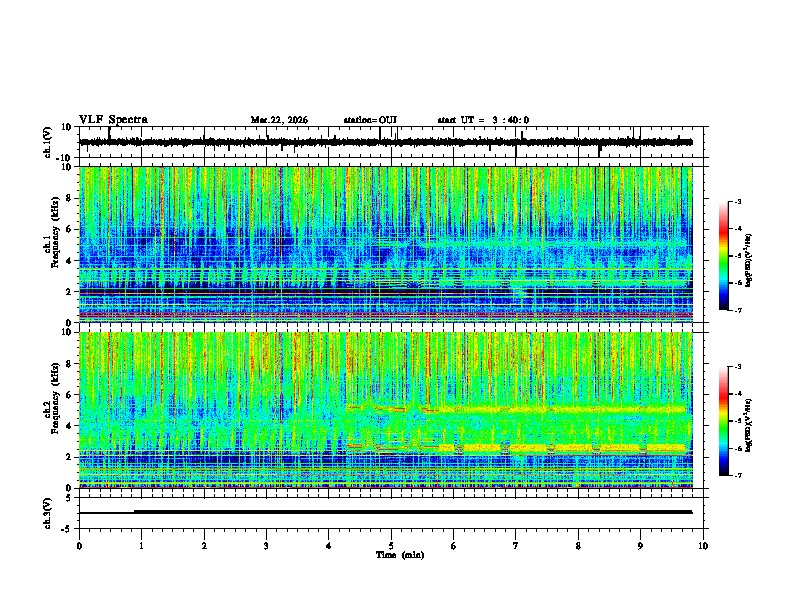Click the 'Time (min)' axis label
Image resolution: width=792 pixels, height=612 pixels.
click(x=400, y=555)
